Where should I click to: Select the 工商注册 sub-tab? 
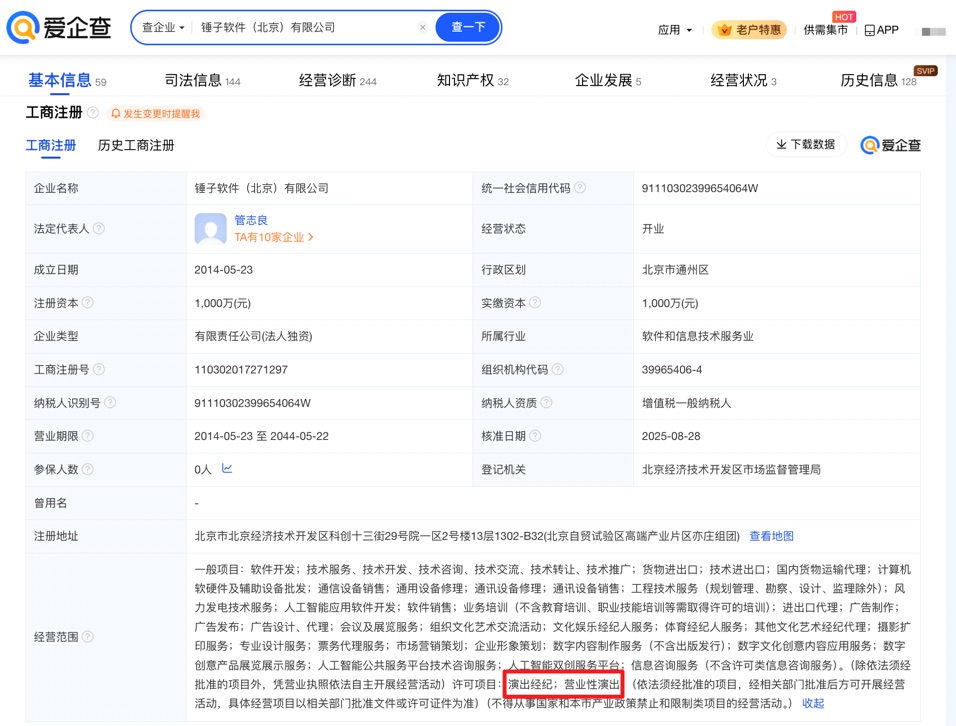point(51,146)
